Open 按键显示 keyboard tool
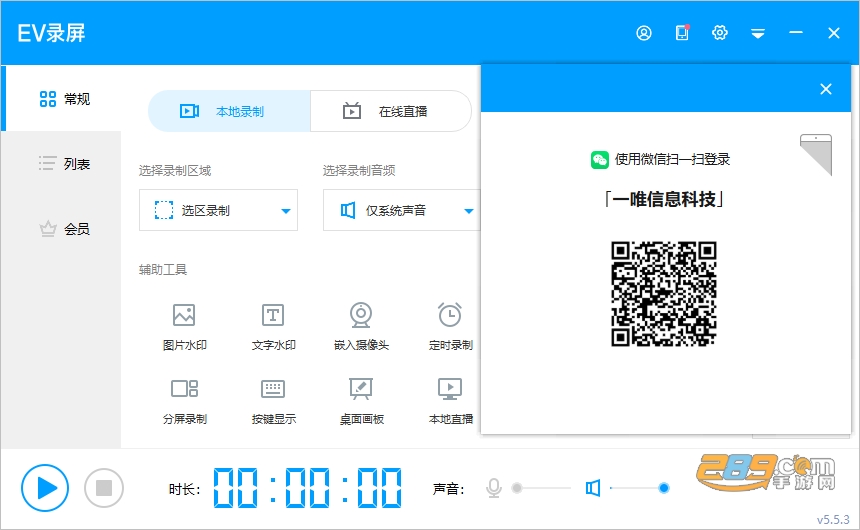The height and width of the screenshot is (530, 860). 273,401
